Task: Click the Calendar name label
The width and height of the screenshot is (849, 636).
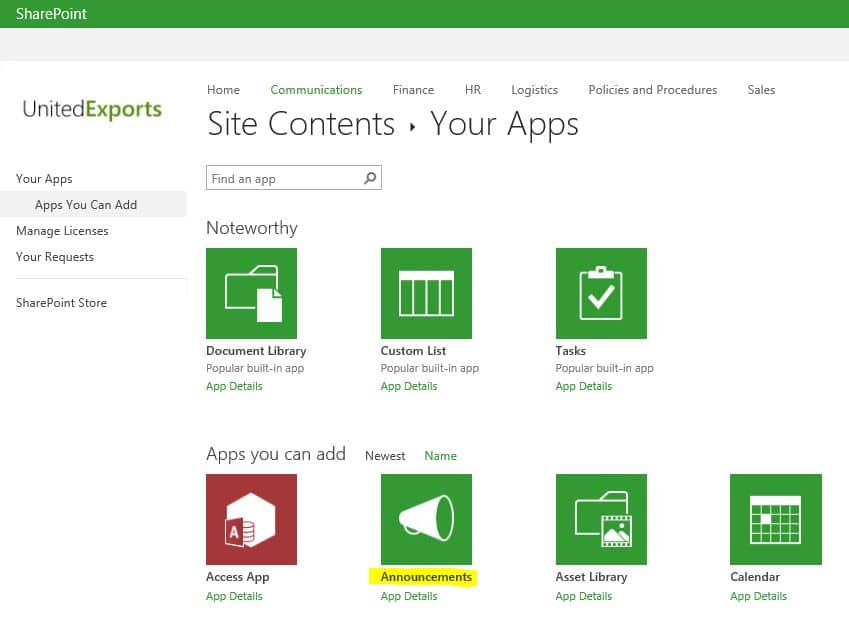Action: point(755,577)
